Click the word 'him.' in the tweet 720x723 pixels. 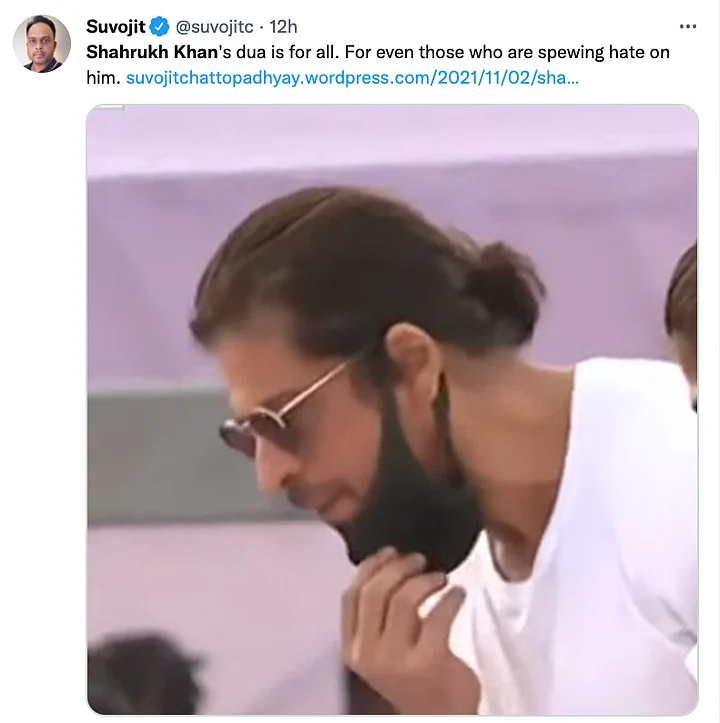104,76
